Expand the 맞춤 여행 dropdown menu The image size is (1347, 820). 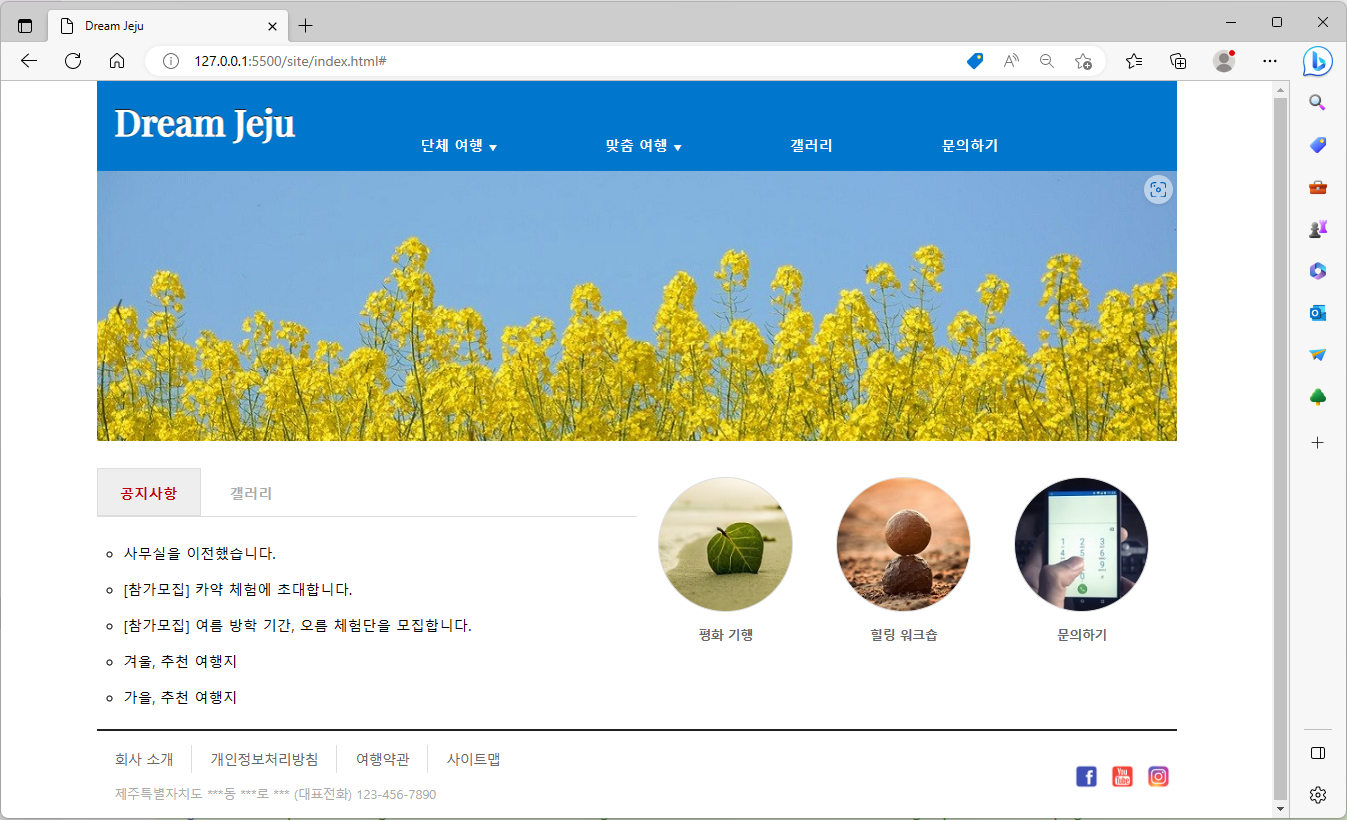click(x=643, y=146)
